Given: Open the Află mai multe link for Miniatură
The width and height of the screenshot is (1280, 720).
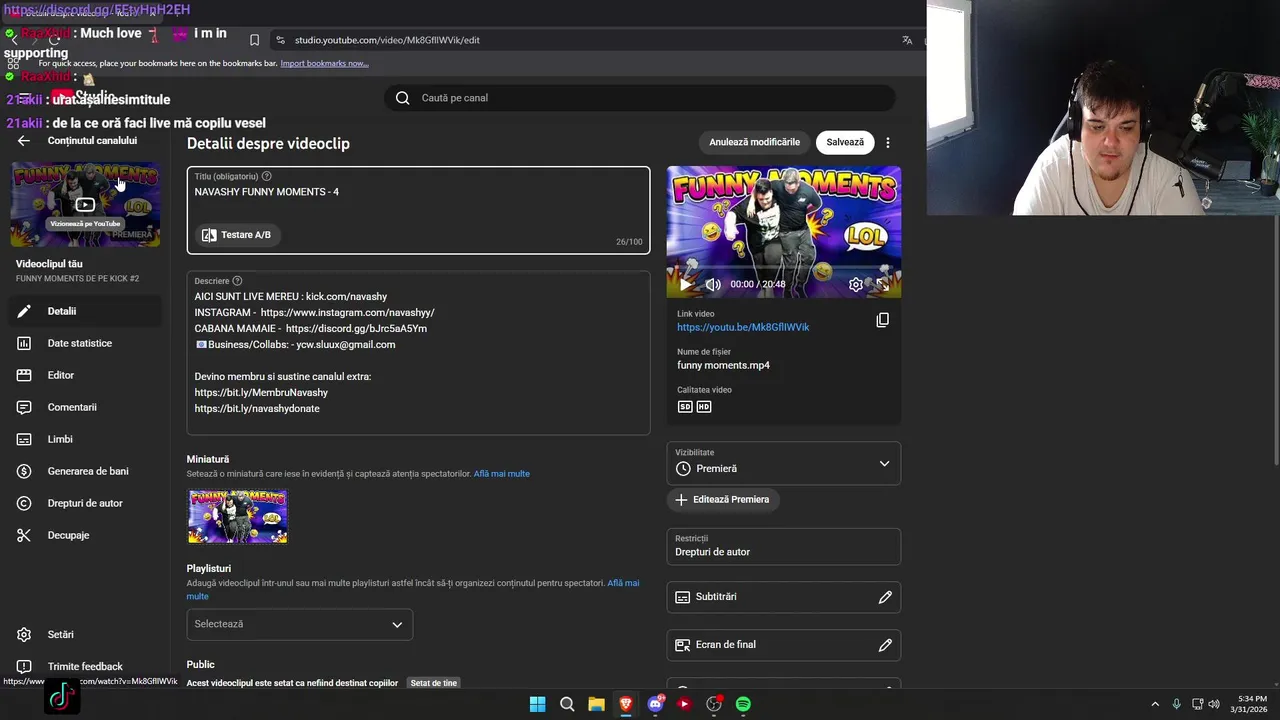Looking at the screenshot, I should tap(502, 474).
